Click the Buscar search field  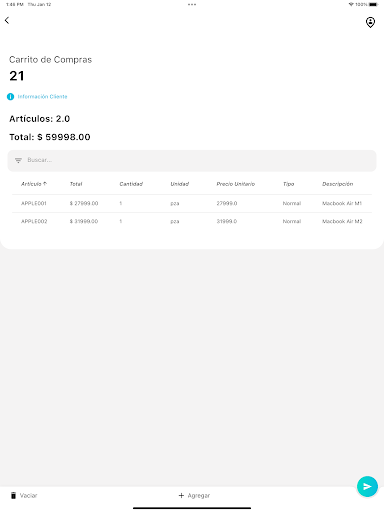tap(192, 160)
